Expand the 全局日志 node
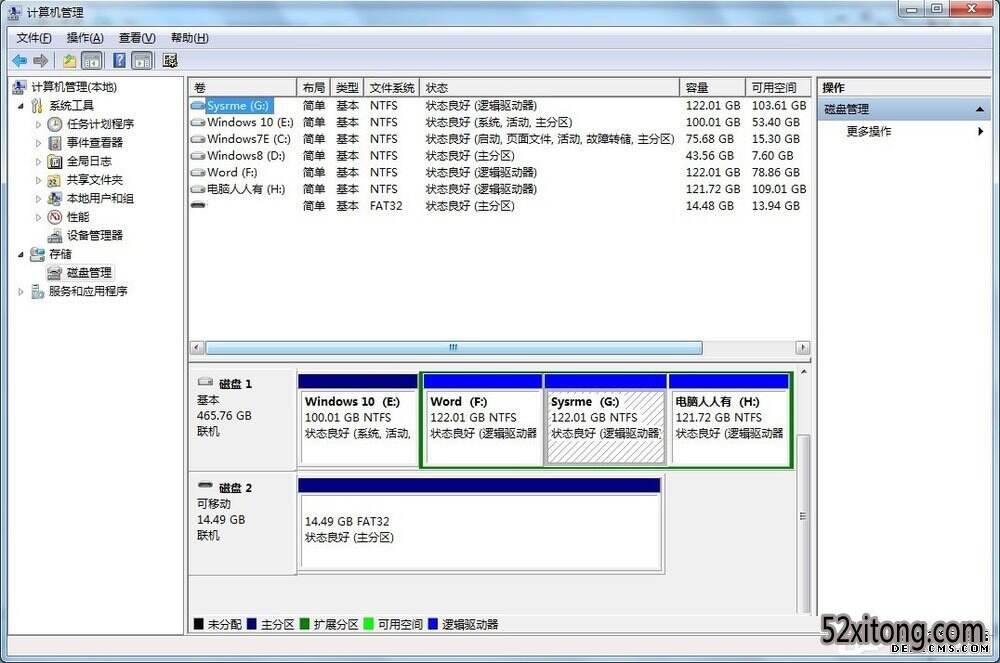This screenshot has width=1000, height=663. [x=38, y=161]
